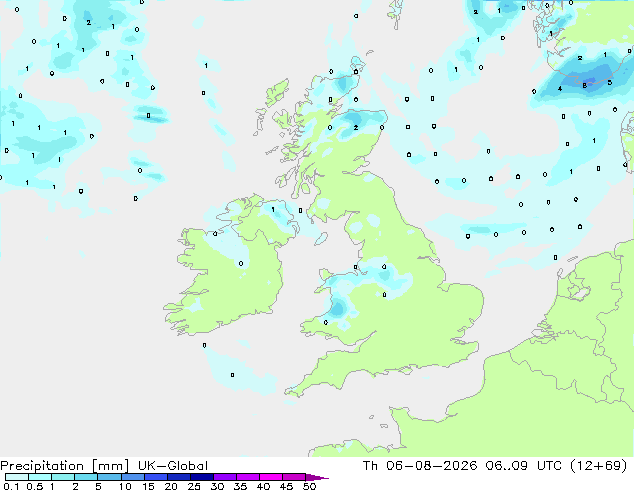634x490 pixels.
Task: Click the '06..09 UTC' time range text
Action: click(524, 466)
